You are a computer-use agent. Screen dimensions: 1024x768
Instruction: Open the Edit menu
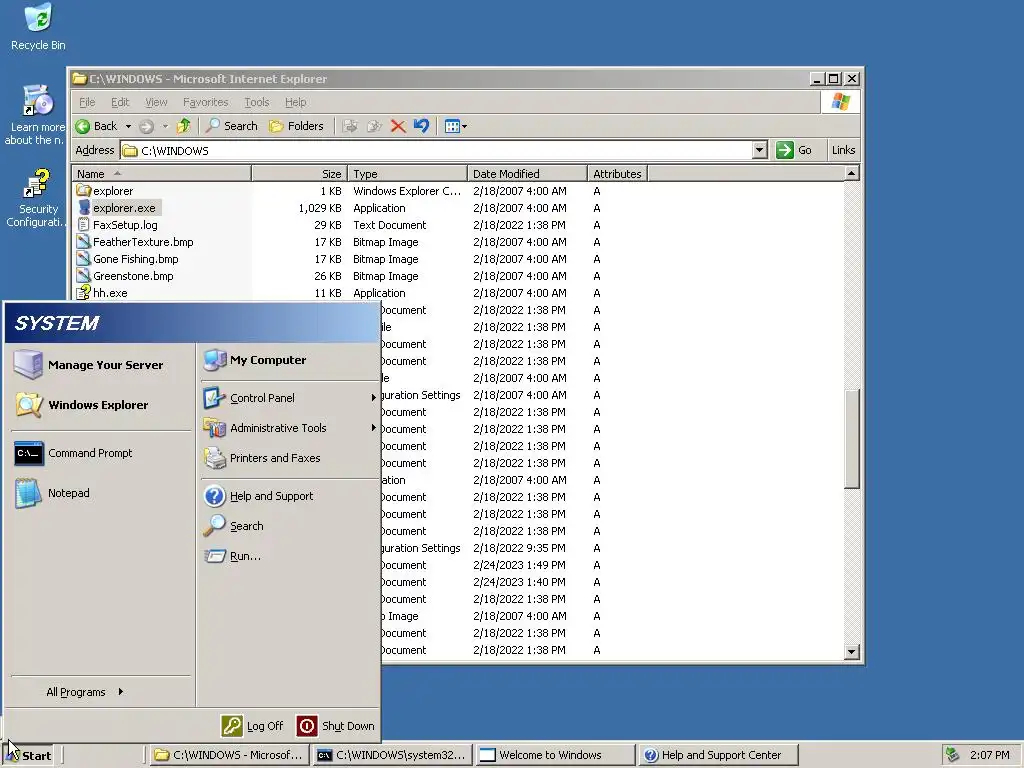120,102
